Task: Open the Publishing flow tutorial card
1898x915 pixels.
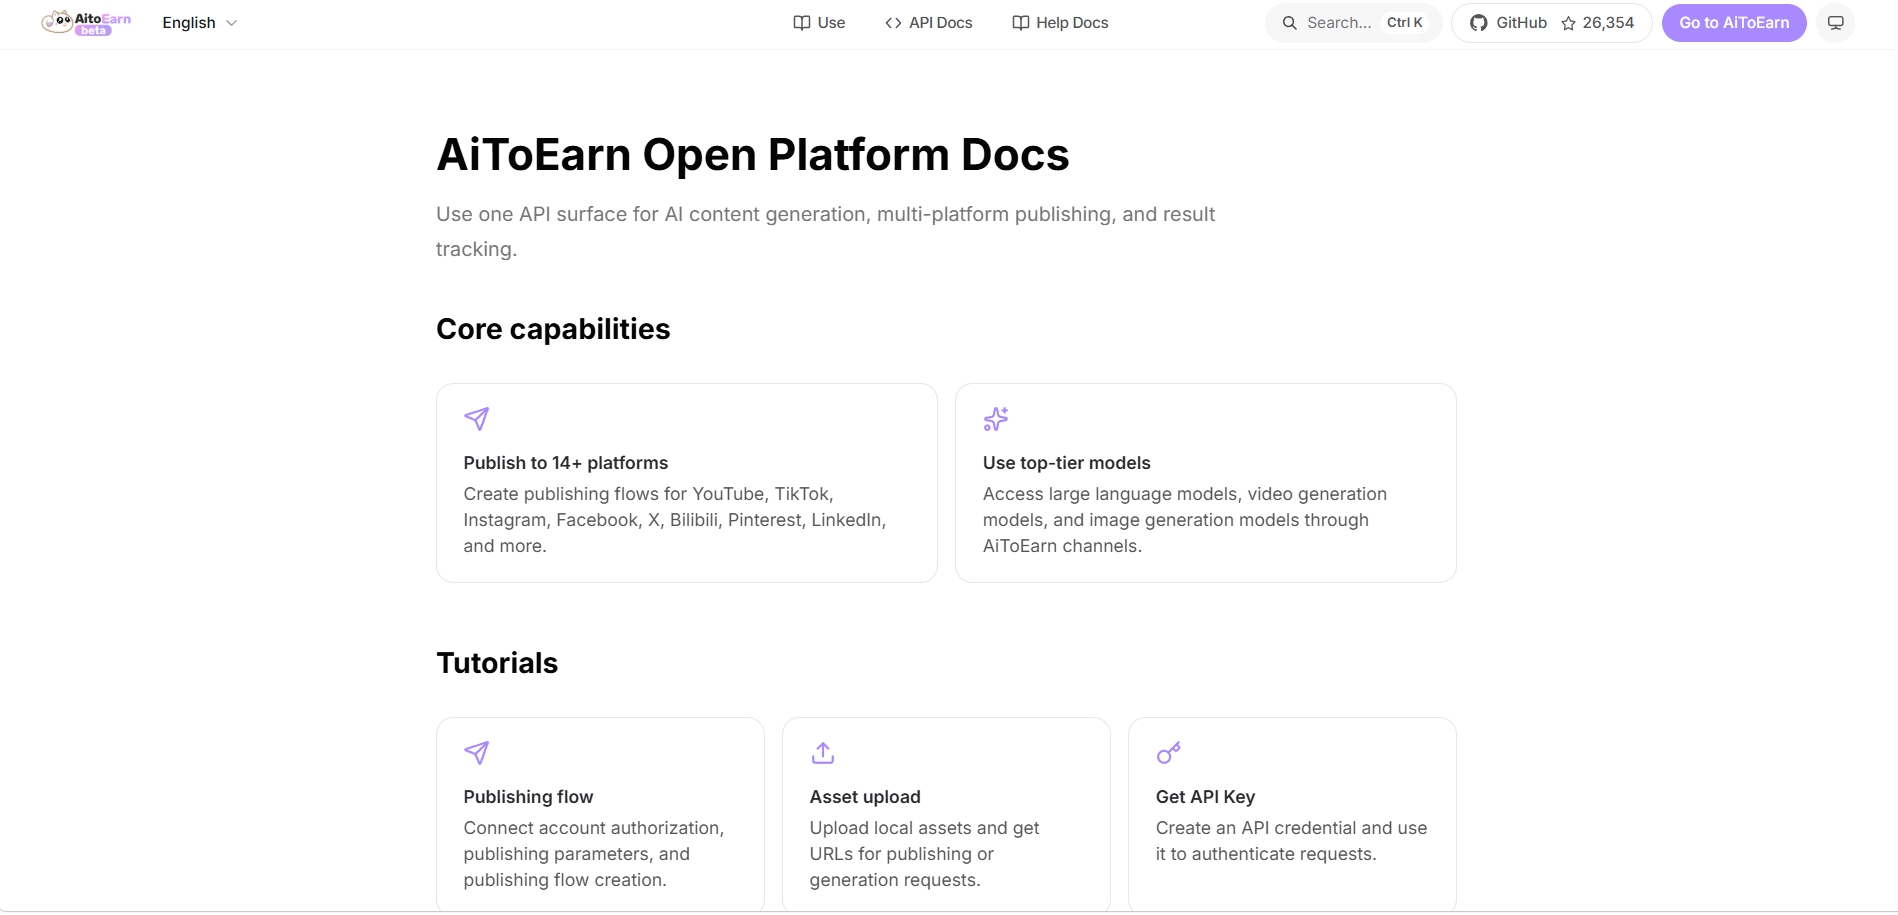Action: click(600, 815)
